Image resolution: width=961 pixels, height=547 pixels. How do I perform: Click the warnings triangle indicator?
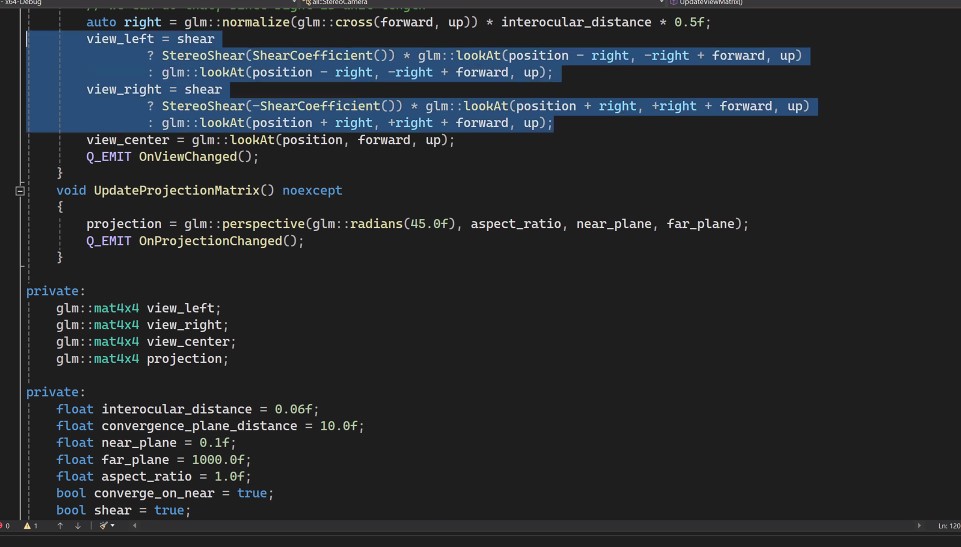pos(29,525)
